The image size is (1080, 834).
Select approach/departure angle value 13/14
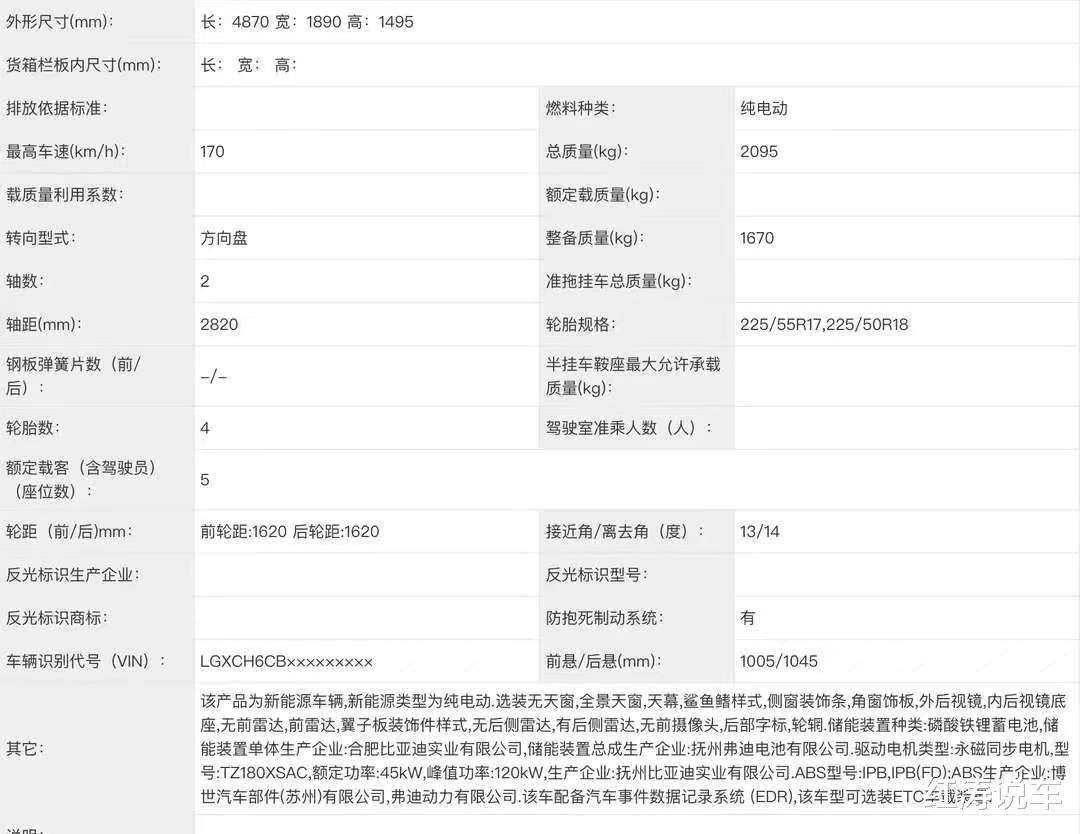(760, 532)
